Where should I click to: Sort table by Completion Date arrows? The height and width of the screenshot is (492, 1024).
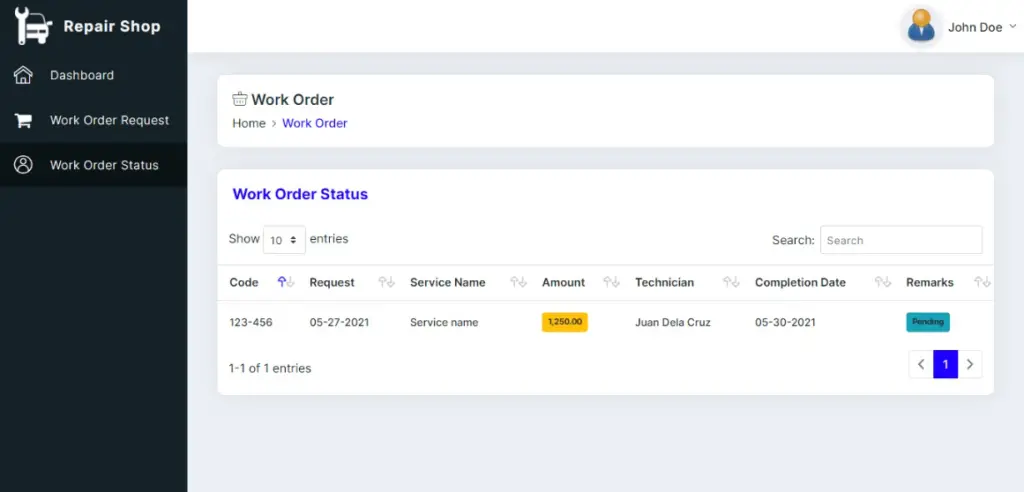[883, 282]
